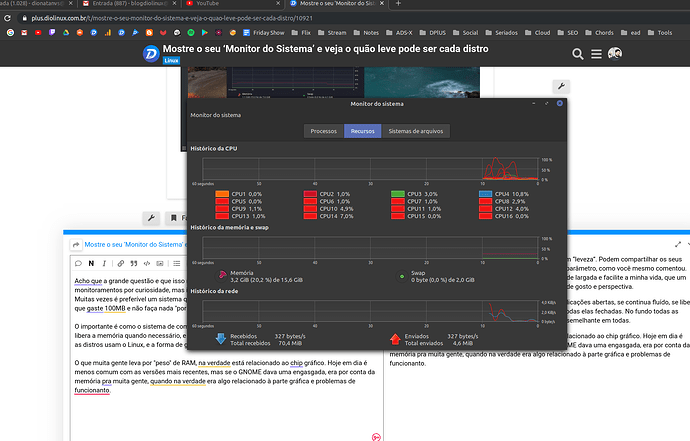
Task: Click the CPU3 green color swatch
Action: click(398, 194)
